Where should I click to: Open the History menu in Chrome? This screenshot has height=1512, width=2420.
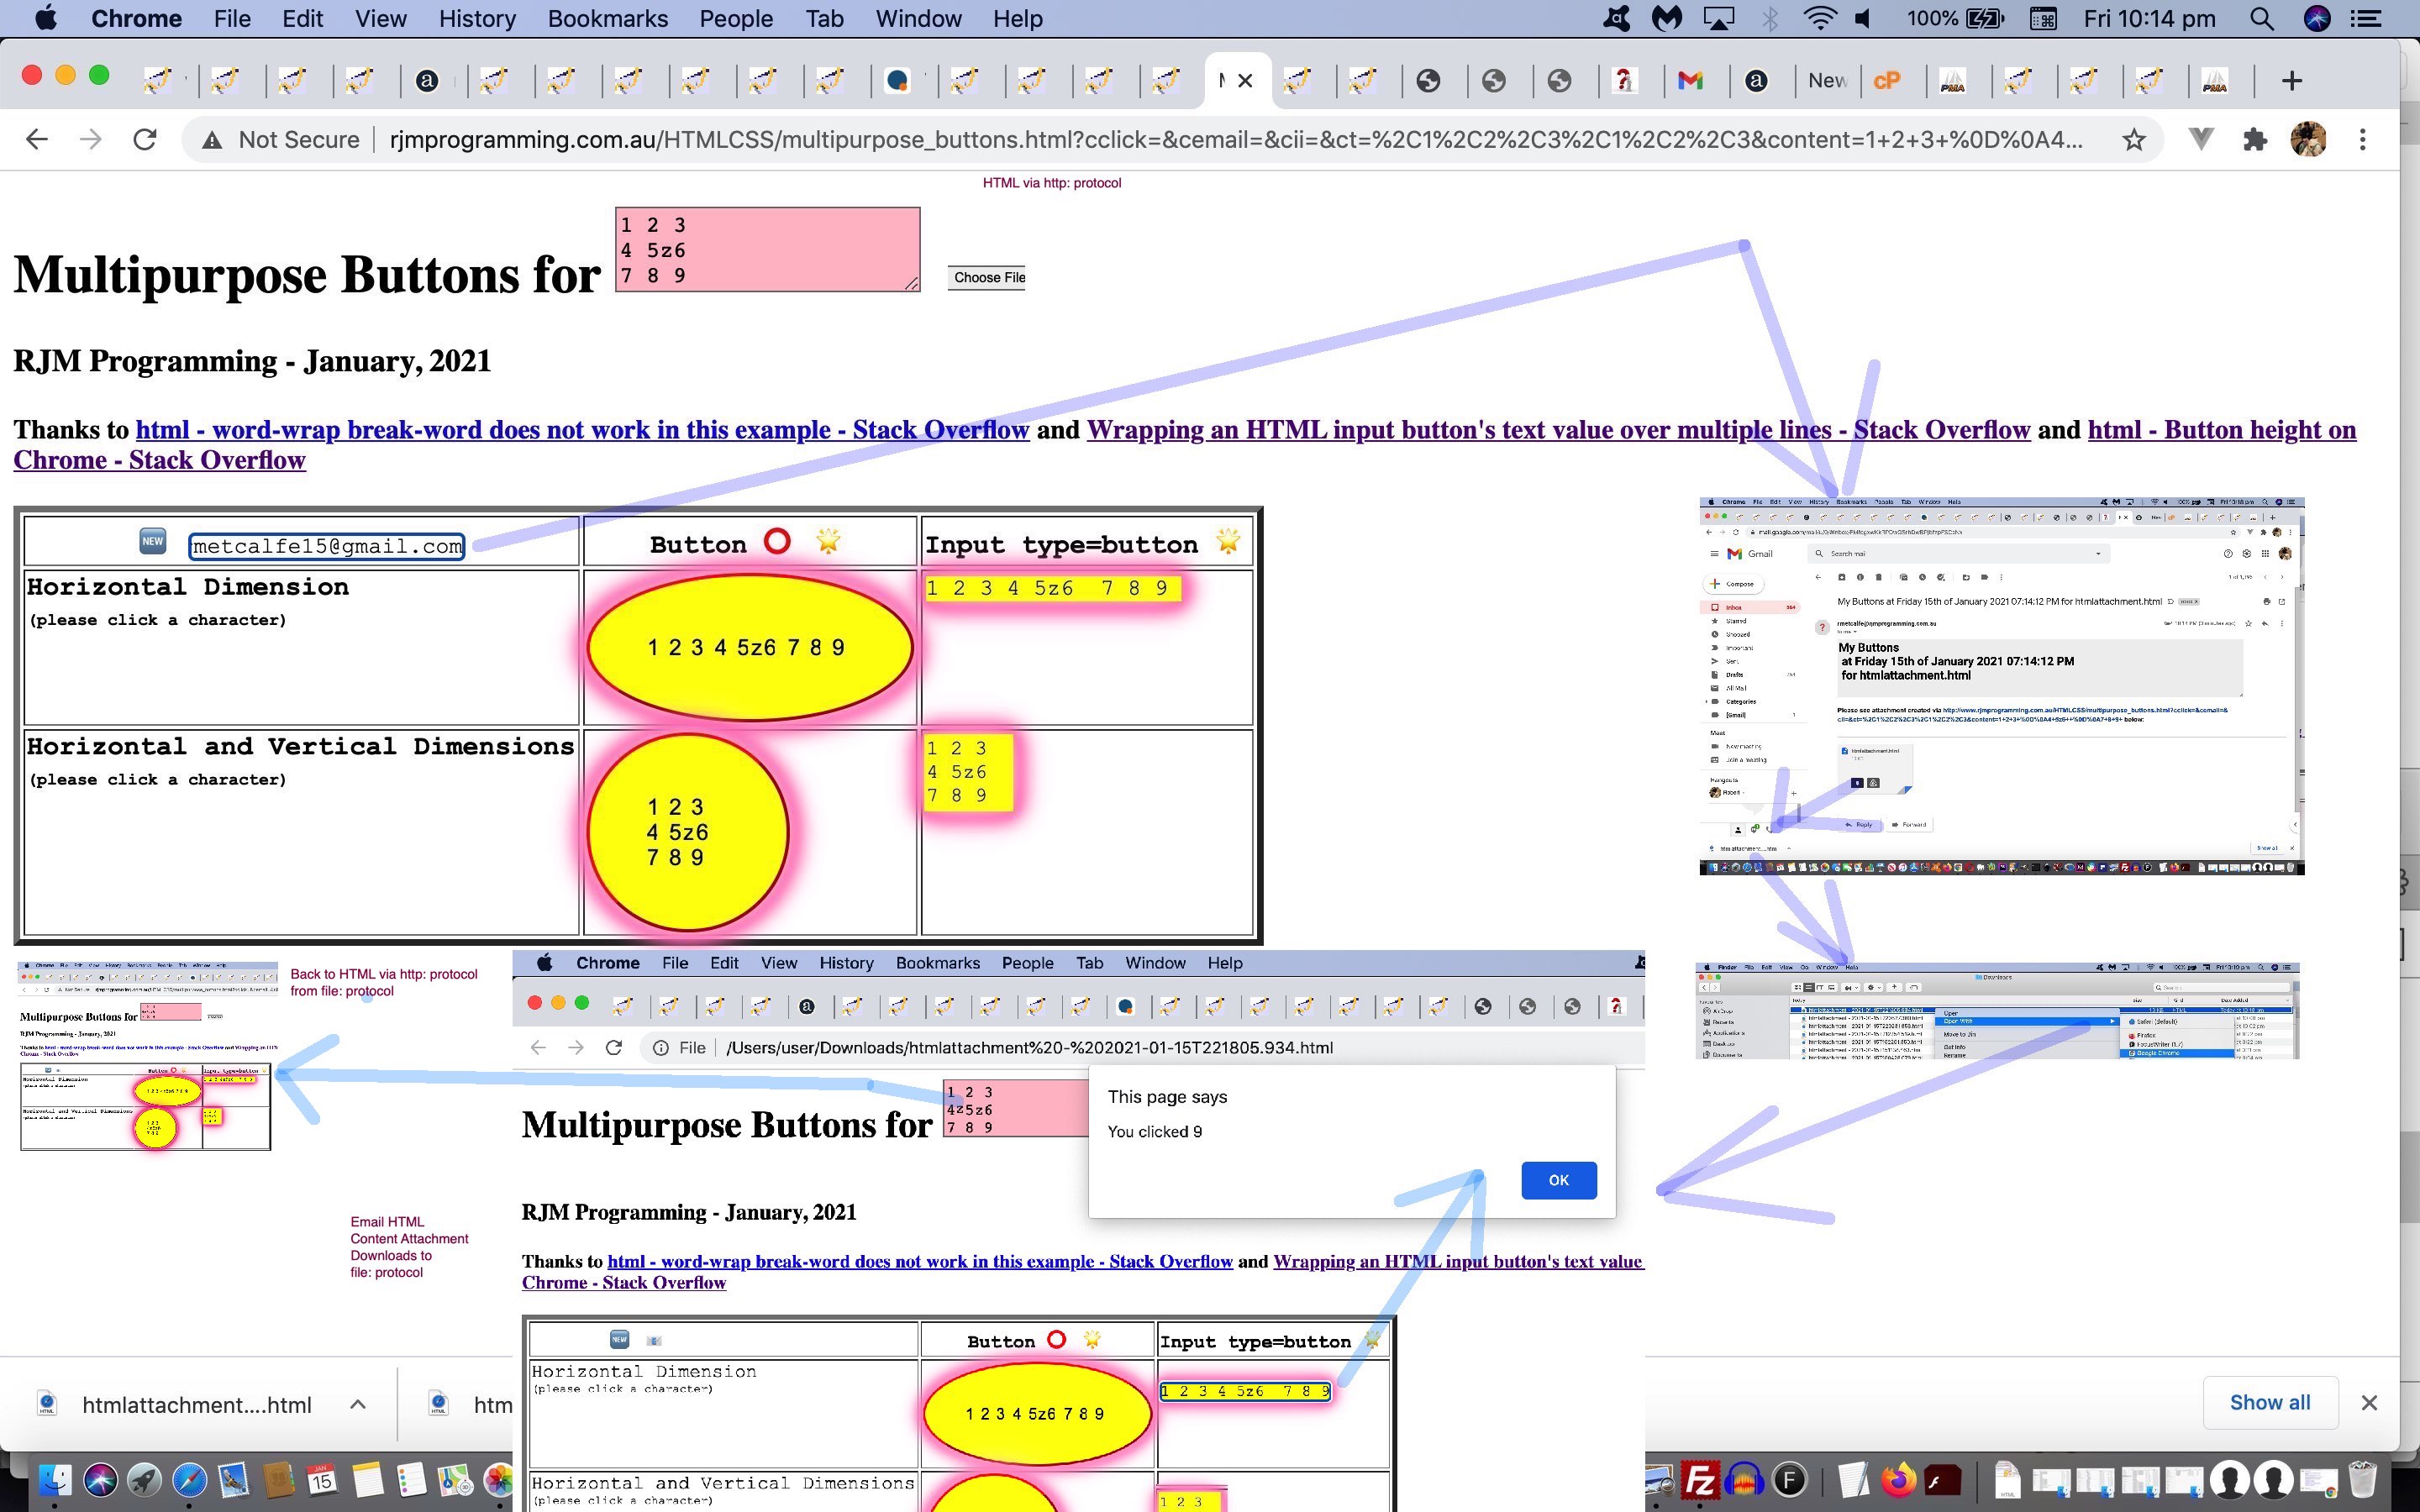pyautogui.click(x=479, y=19)
